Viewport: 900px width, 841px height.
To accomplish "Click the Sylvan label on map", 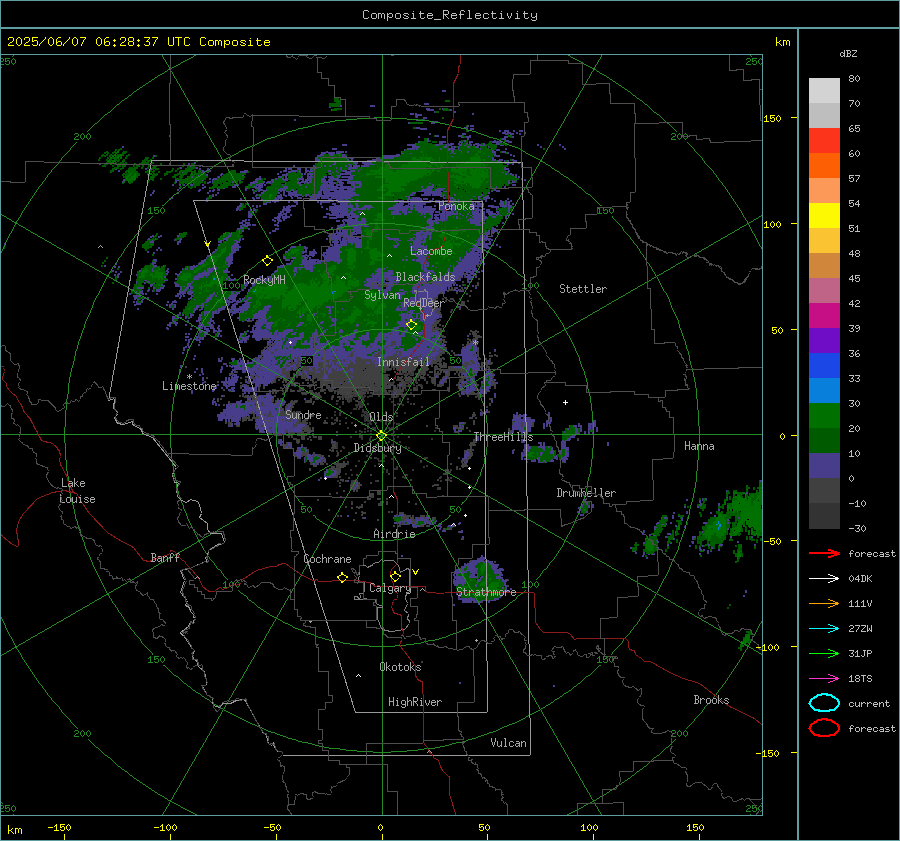I will point(382,295).
